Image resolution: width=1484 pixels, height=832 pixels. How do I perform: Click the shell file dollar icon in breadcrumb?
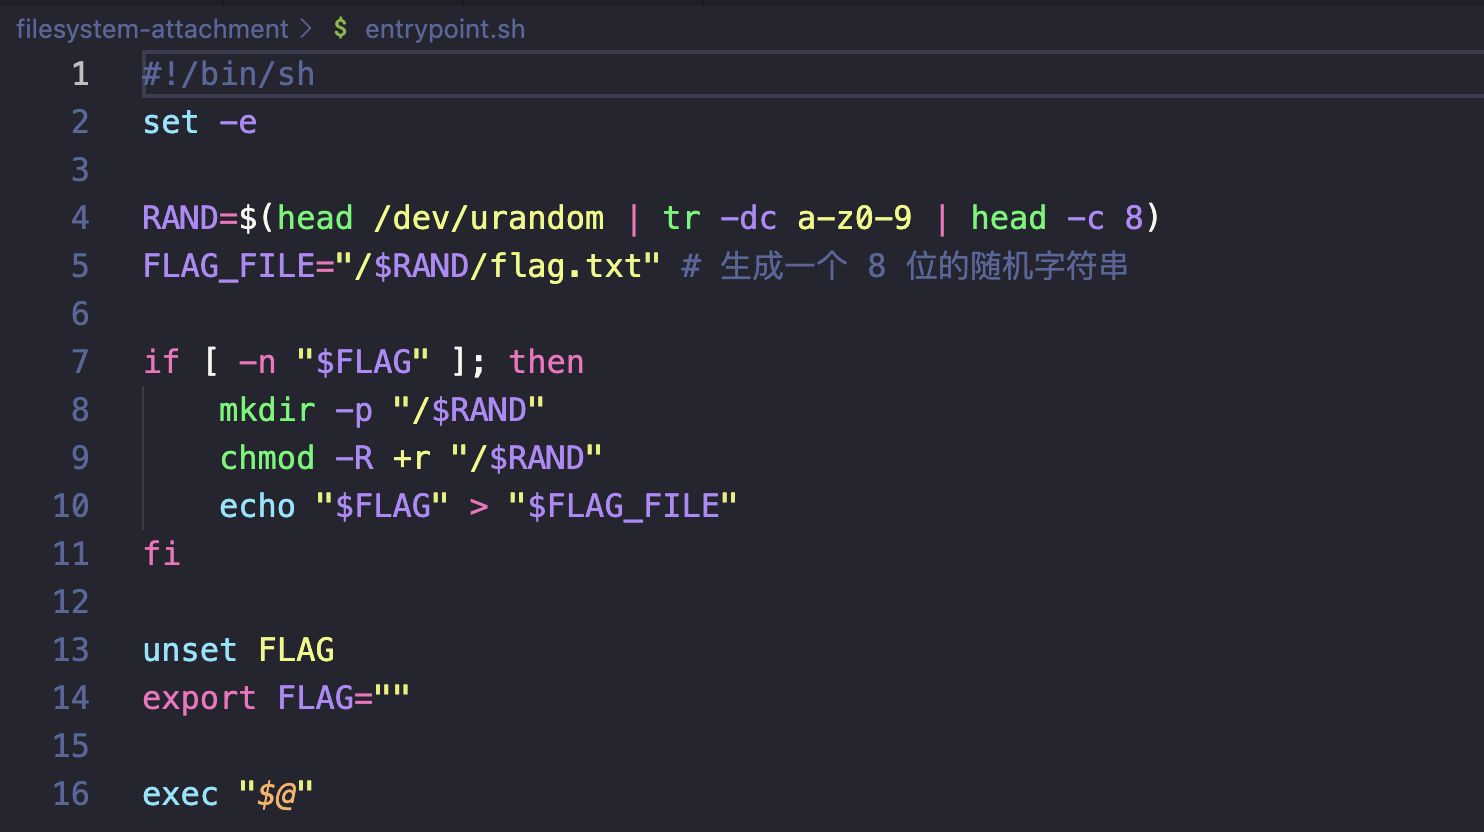pos(341,29)
